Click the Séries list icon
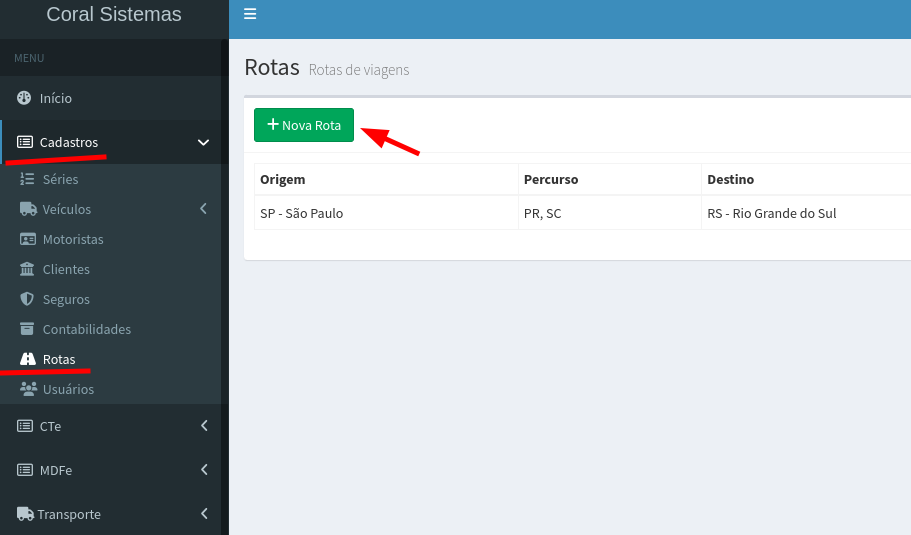Viewport: 911px width, 535px height. point(27,179)
